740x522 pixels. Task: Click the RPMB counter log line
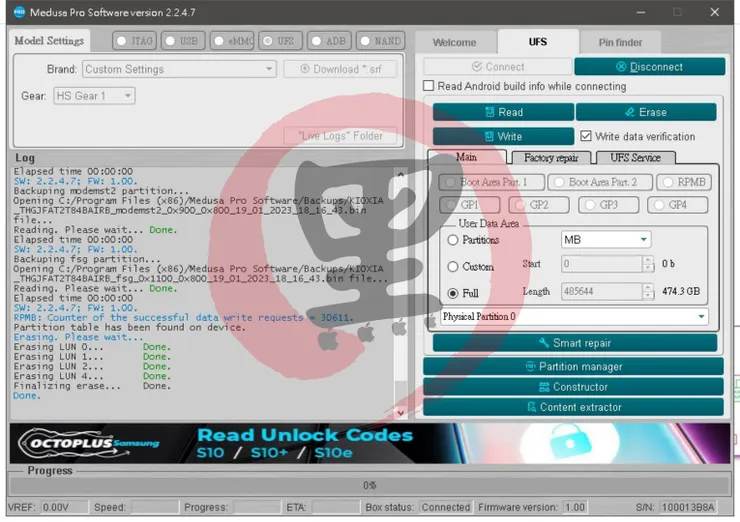point(183,317)
